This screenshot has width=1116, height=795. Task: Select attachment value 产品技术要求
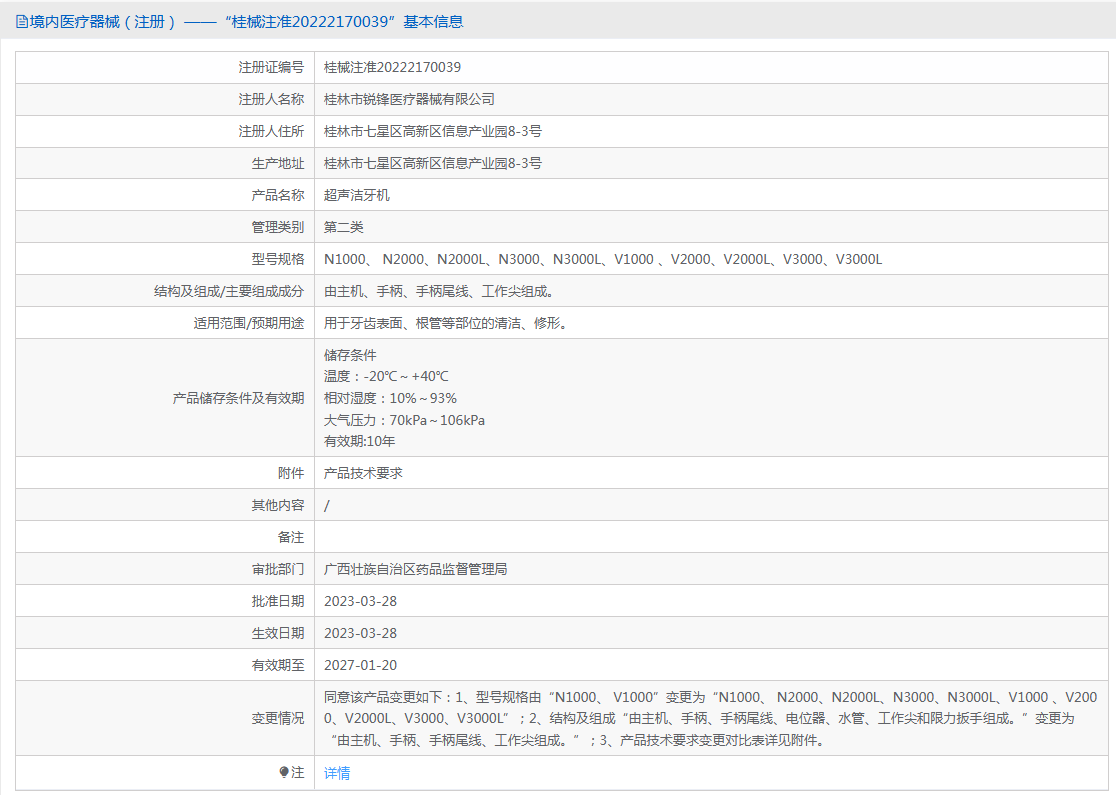coord(363,473)
